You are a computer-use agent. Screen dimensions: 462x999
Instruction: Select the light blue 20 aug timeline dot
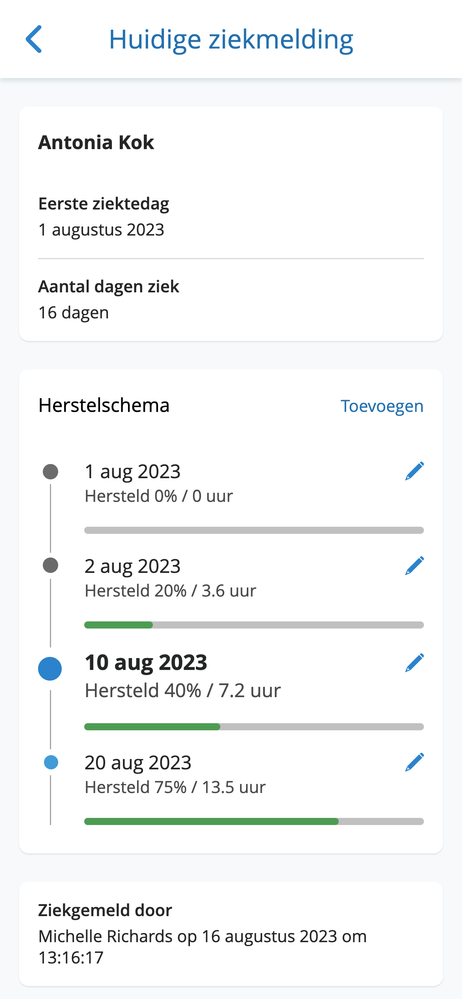point(51,762)
